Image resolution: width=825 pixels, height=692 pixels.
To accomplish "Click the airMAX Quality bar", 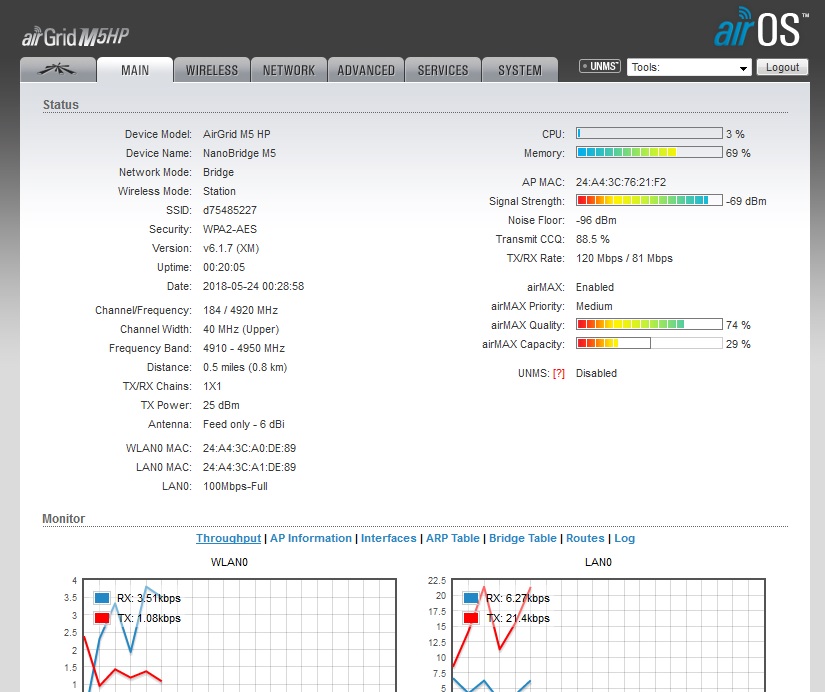I will [x=649, y=324].
